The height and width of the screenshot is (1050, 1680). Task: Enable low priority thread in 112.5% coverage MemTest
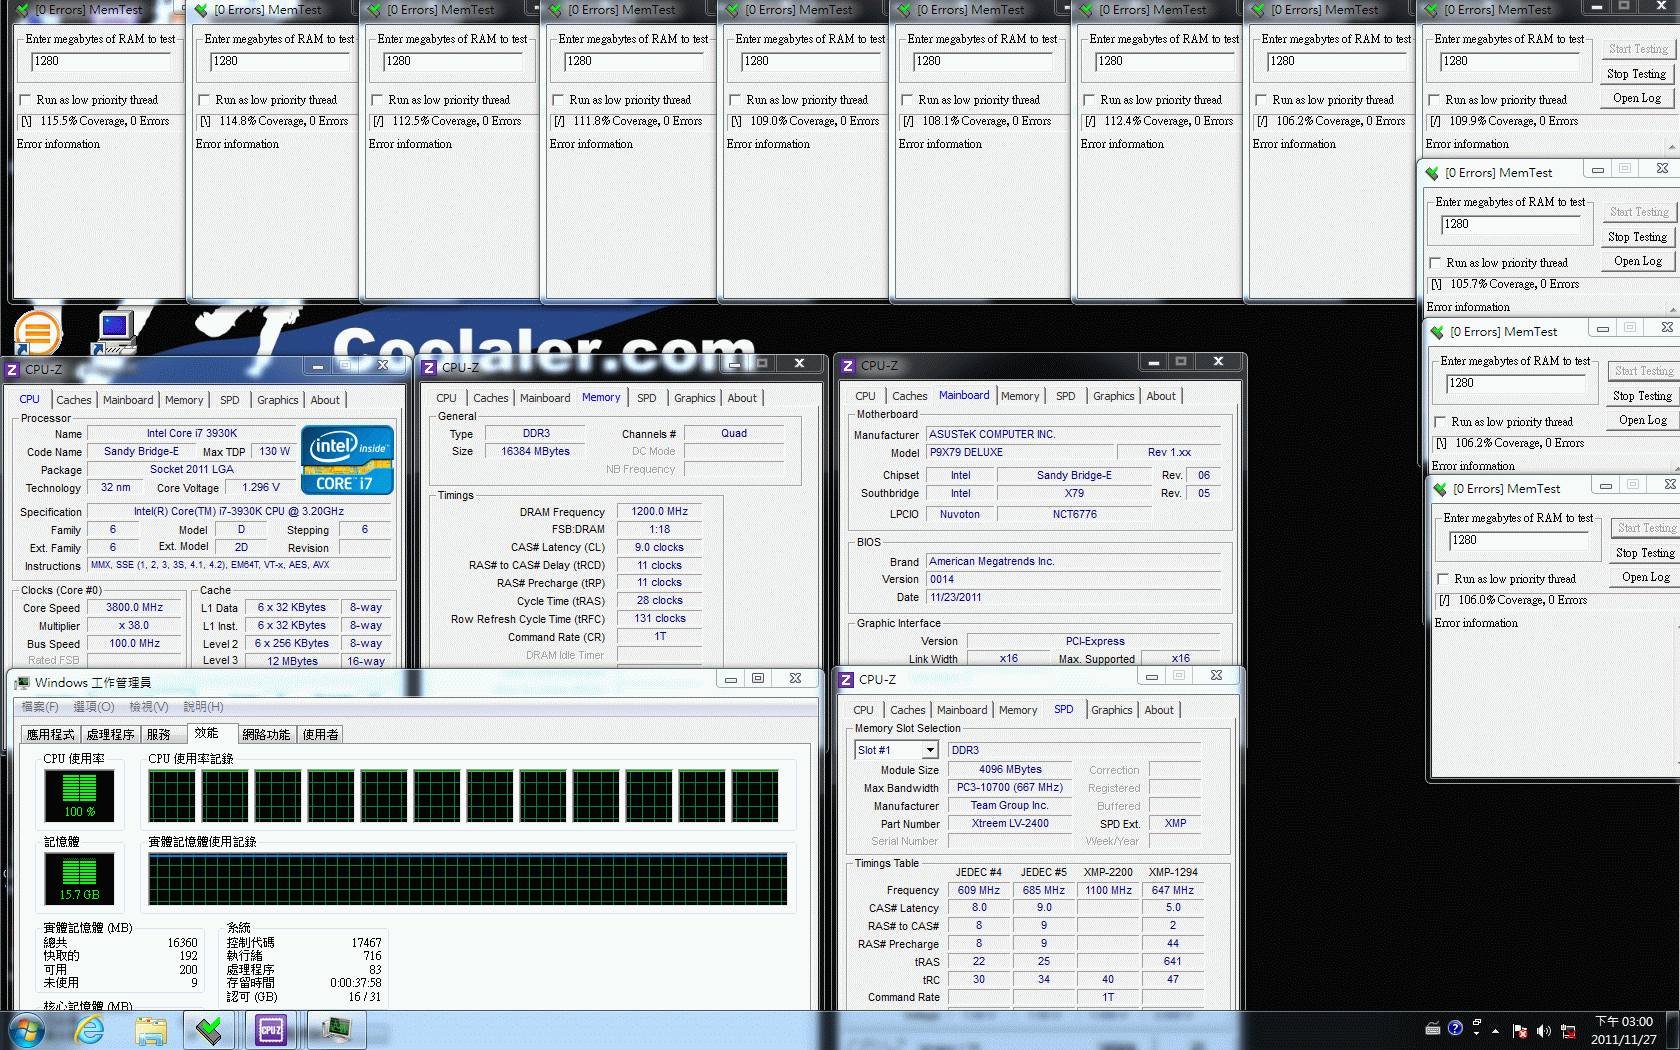pos(378,100)
